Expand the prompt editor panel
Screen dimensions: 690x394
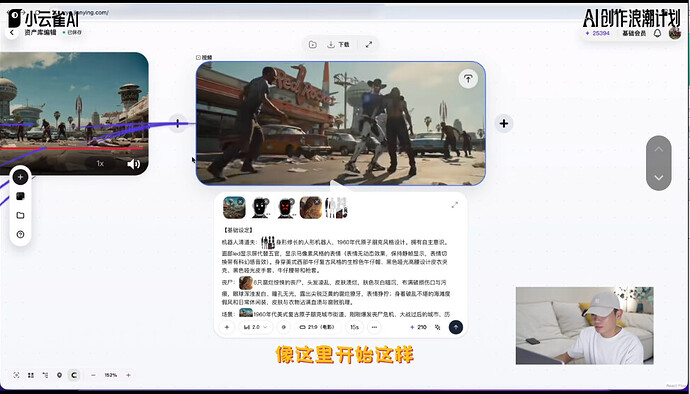tap(455, 205)
